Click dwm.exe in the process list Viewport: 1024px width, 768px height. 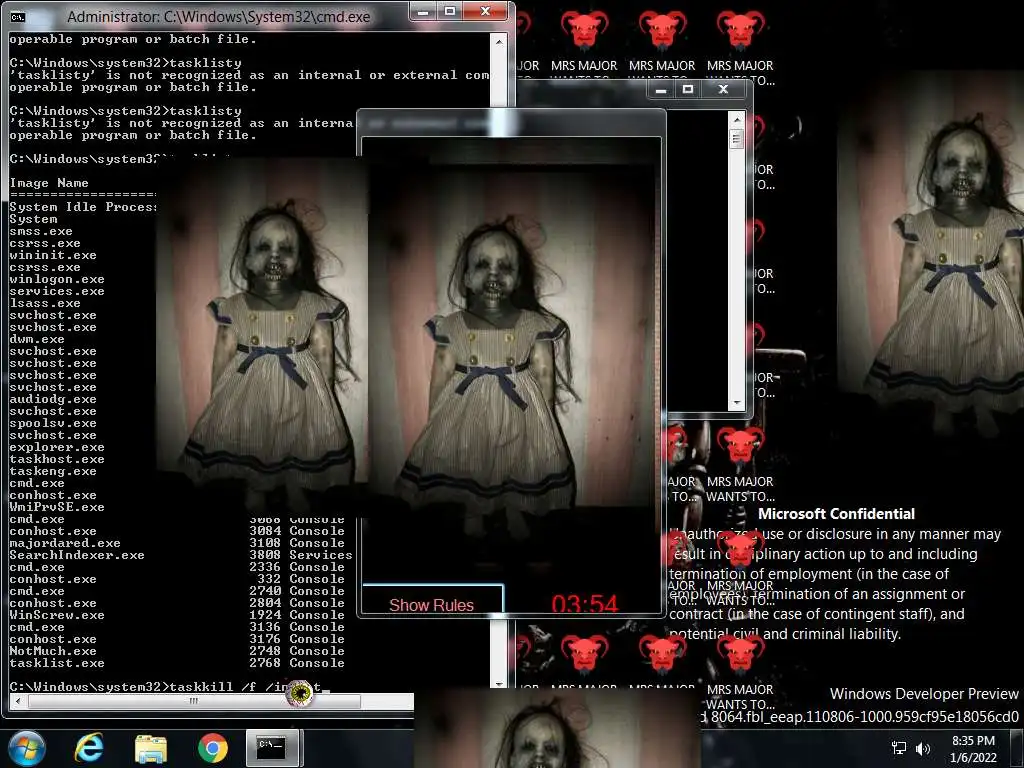tap(37, 339)
